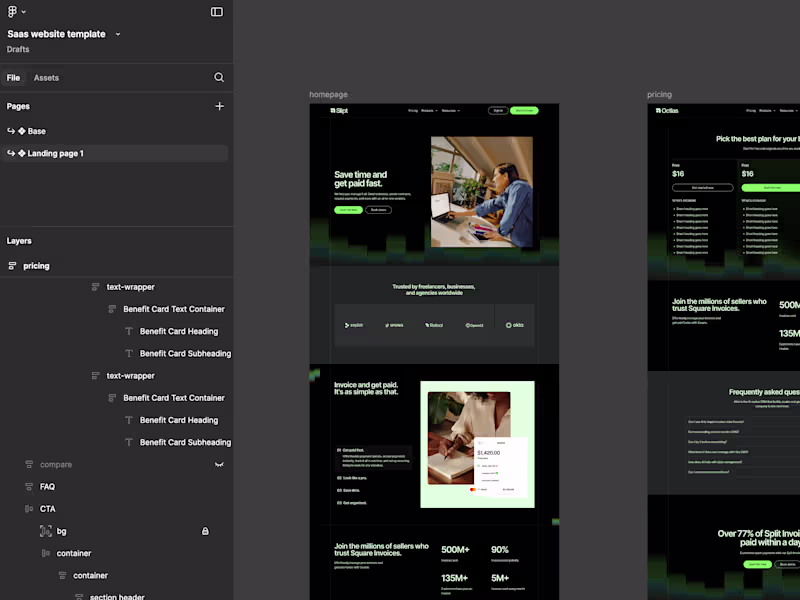Click the 5M+ statistic on homepage

[x=500, y=578]
